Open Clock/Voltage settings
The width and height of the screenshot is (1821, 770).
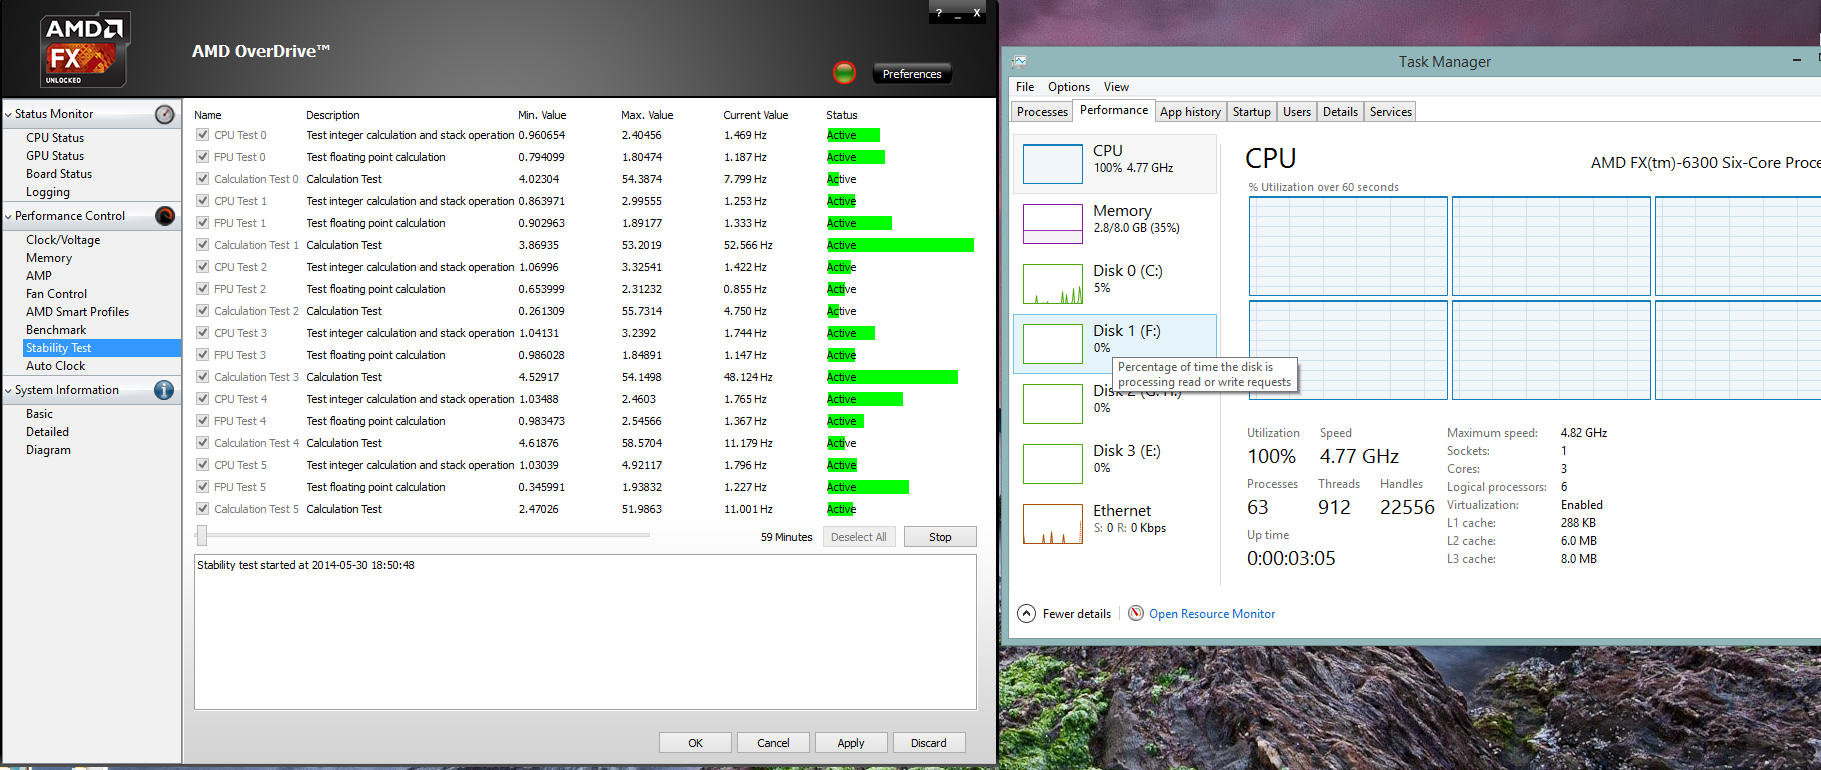point(63,240)
